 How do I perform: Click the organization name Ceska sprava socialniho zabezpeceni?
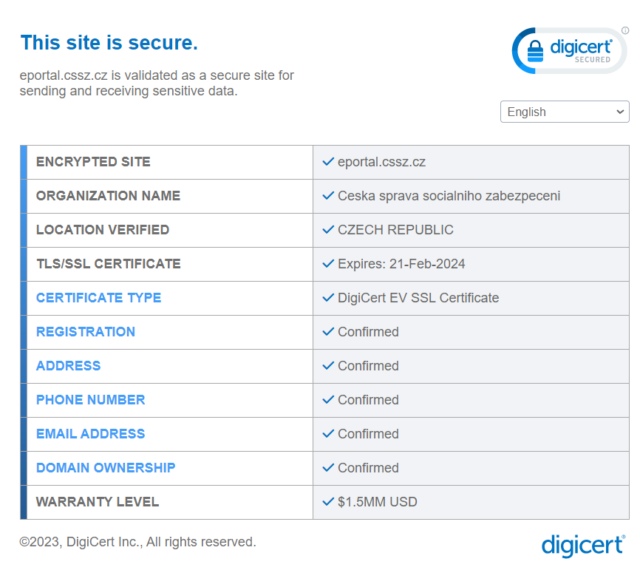coord(449,196)
